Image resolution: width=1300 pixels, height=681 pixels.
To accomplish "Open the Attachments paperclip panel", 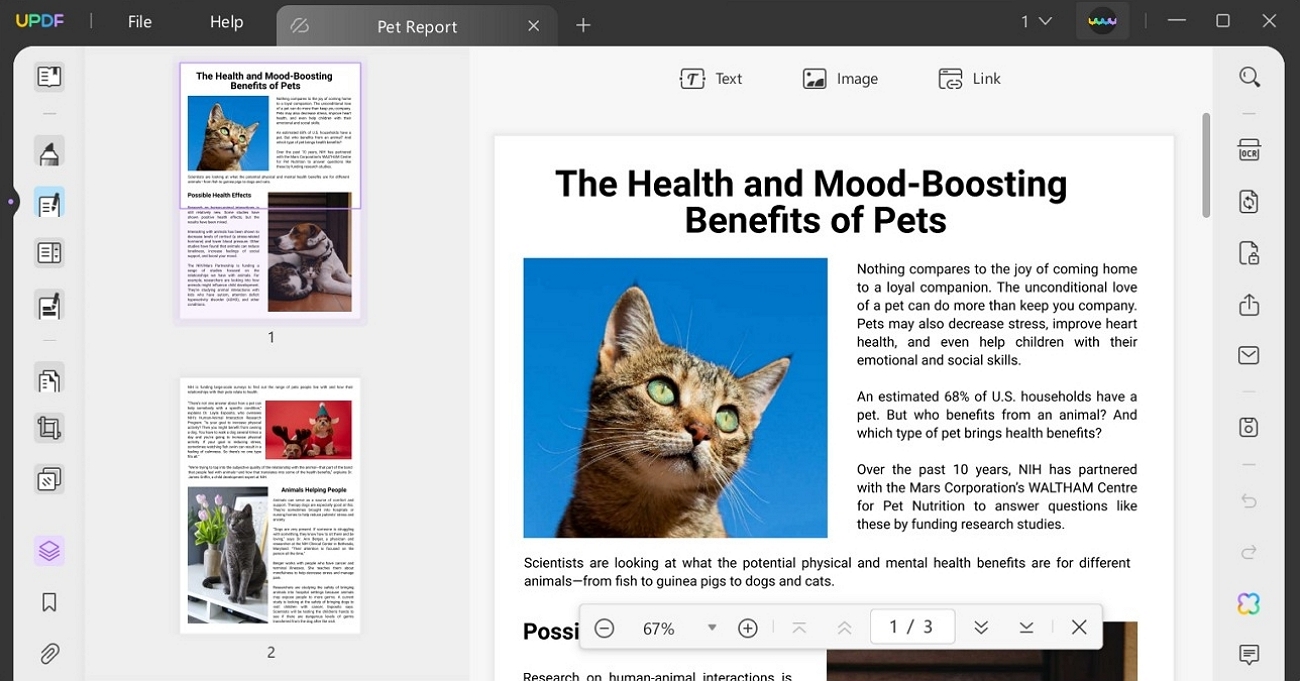I will [49, 654].
